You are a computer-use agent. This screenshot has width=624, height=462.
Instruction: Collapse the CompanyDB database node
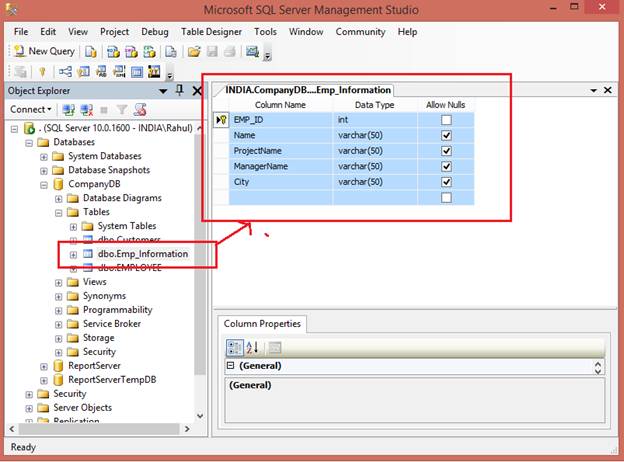pos(44,184)
